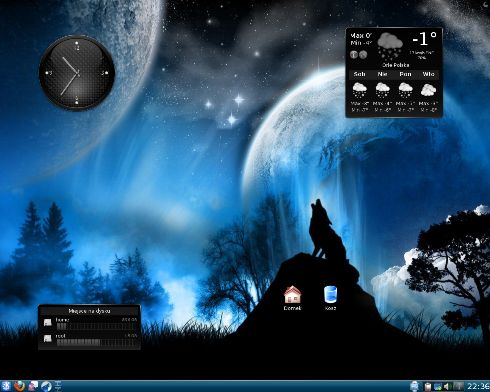Click the virtual desktop pager in panel

[58, 386]
